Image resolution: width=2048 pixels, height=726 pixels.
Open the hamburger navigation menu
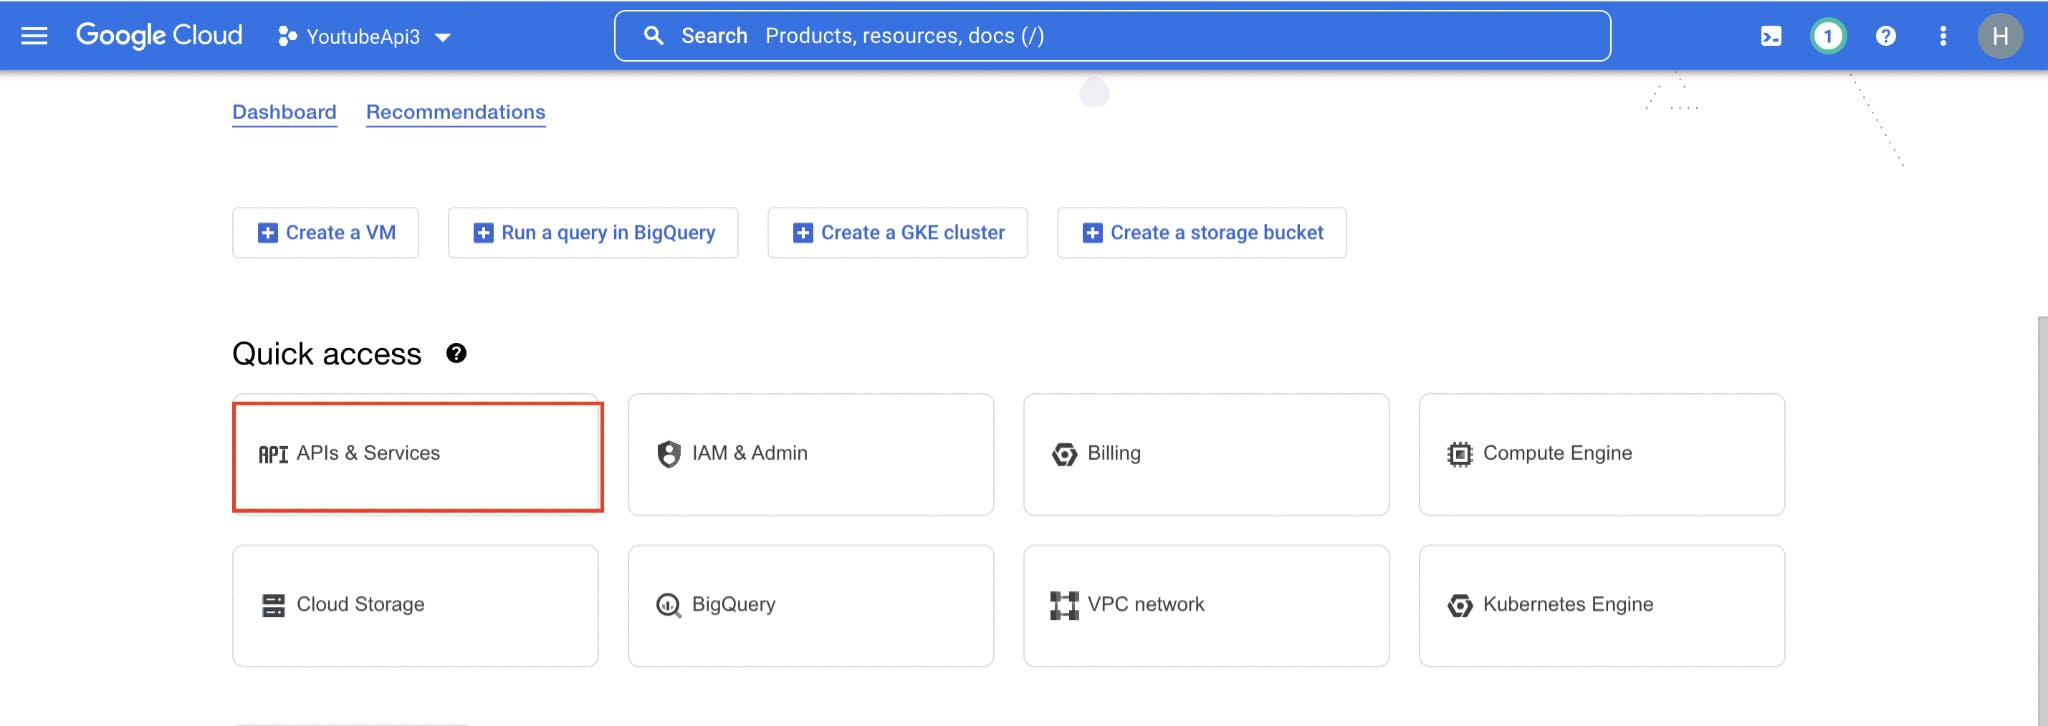point(35,36)
